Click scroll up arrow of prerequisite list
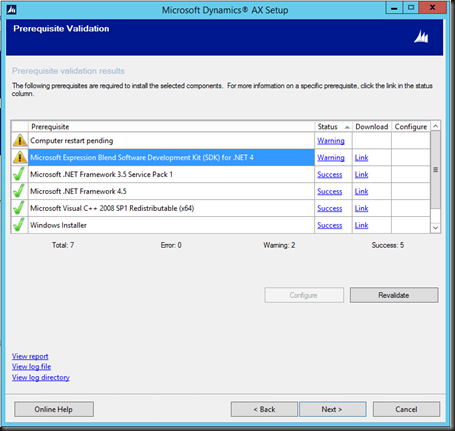Viewport: 455px width, 431px height. tap(435, 126)
